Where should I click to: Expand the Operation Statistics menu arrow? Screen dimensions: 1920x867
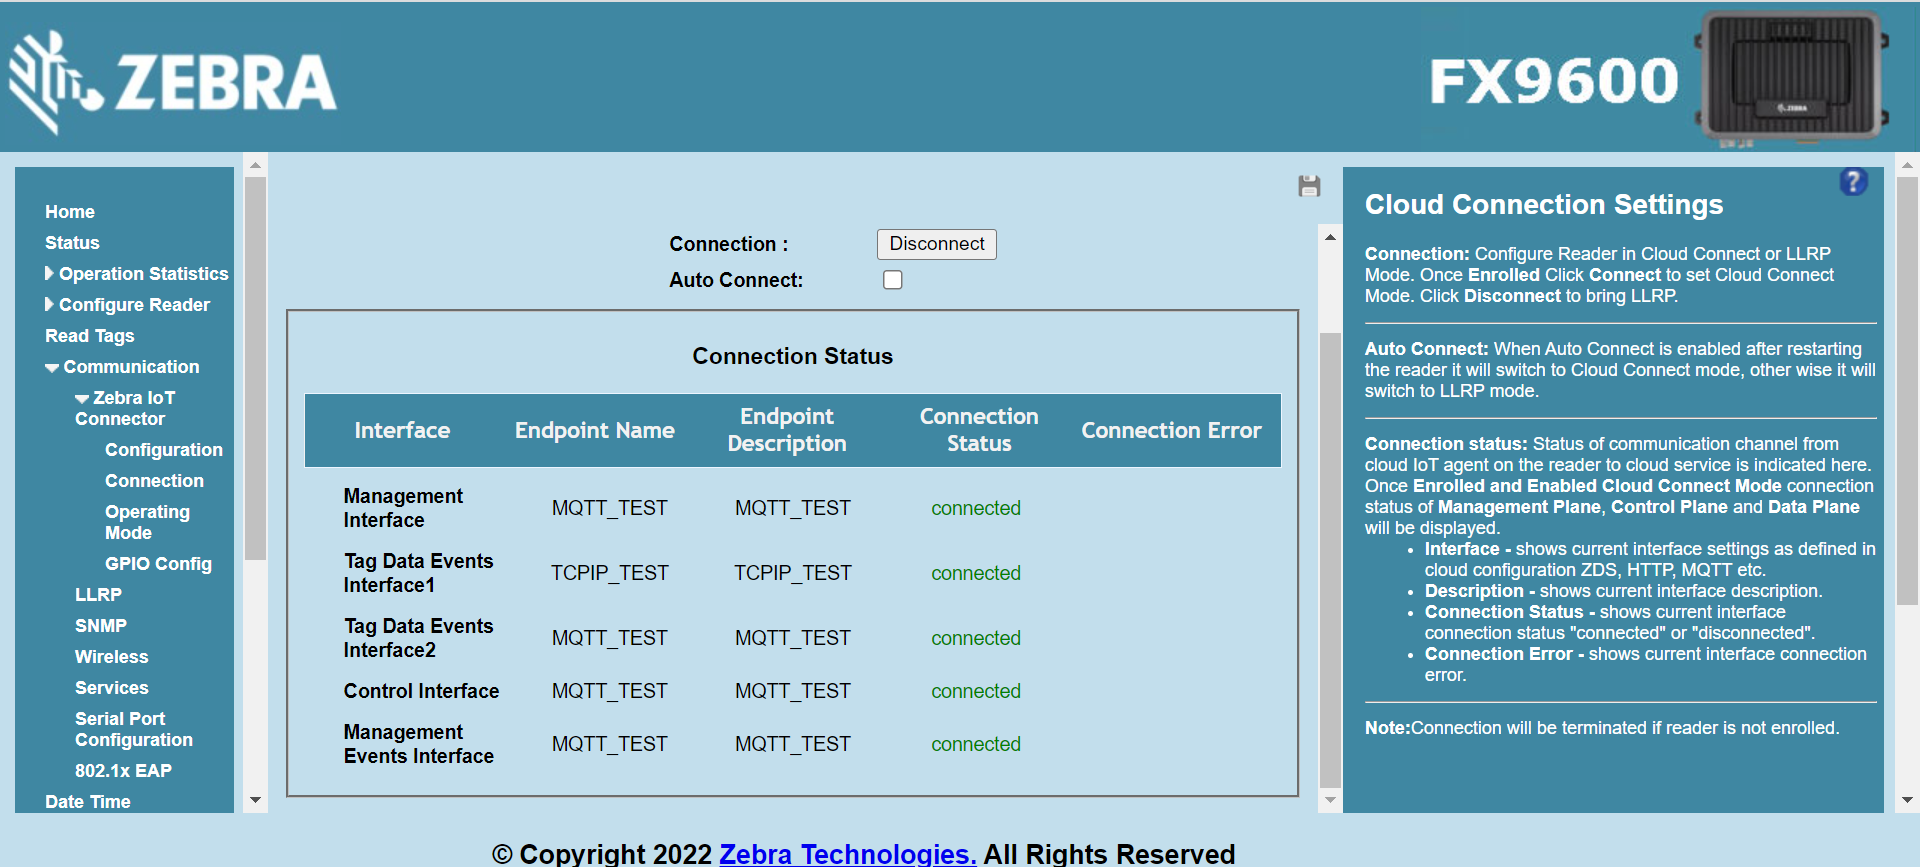(x=50, y=273)
